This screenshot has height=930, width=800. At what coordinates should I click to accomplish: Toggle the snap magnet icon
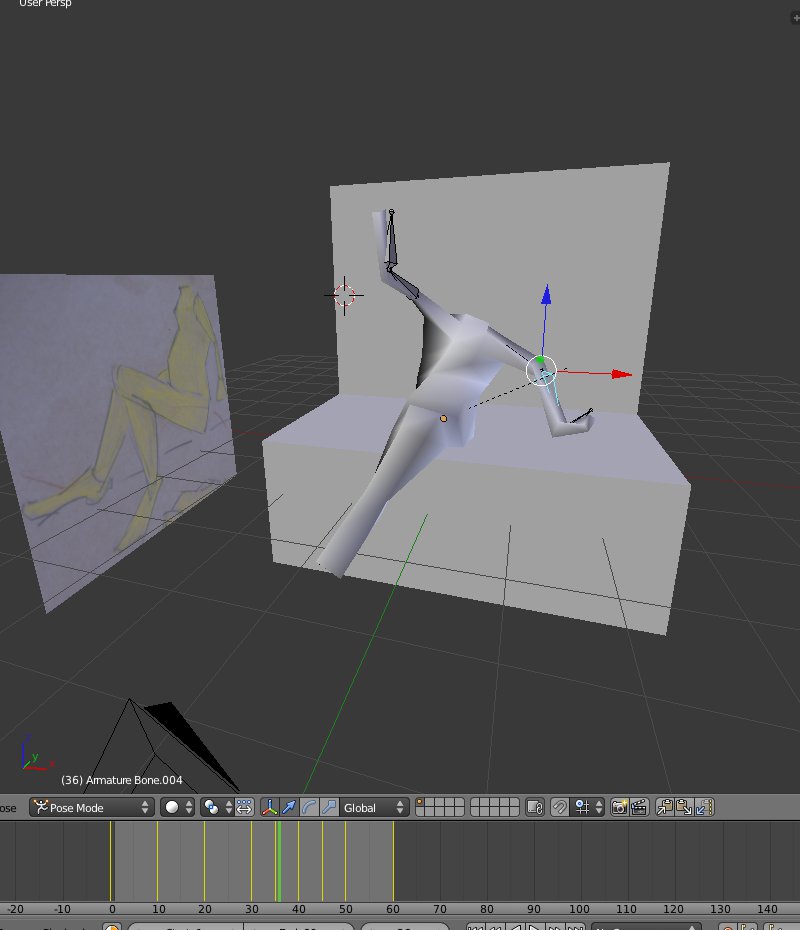tap(561, 807)
